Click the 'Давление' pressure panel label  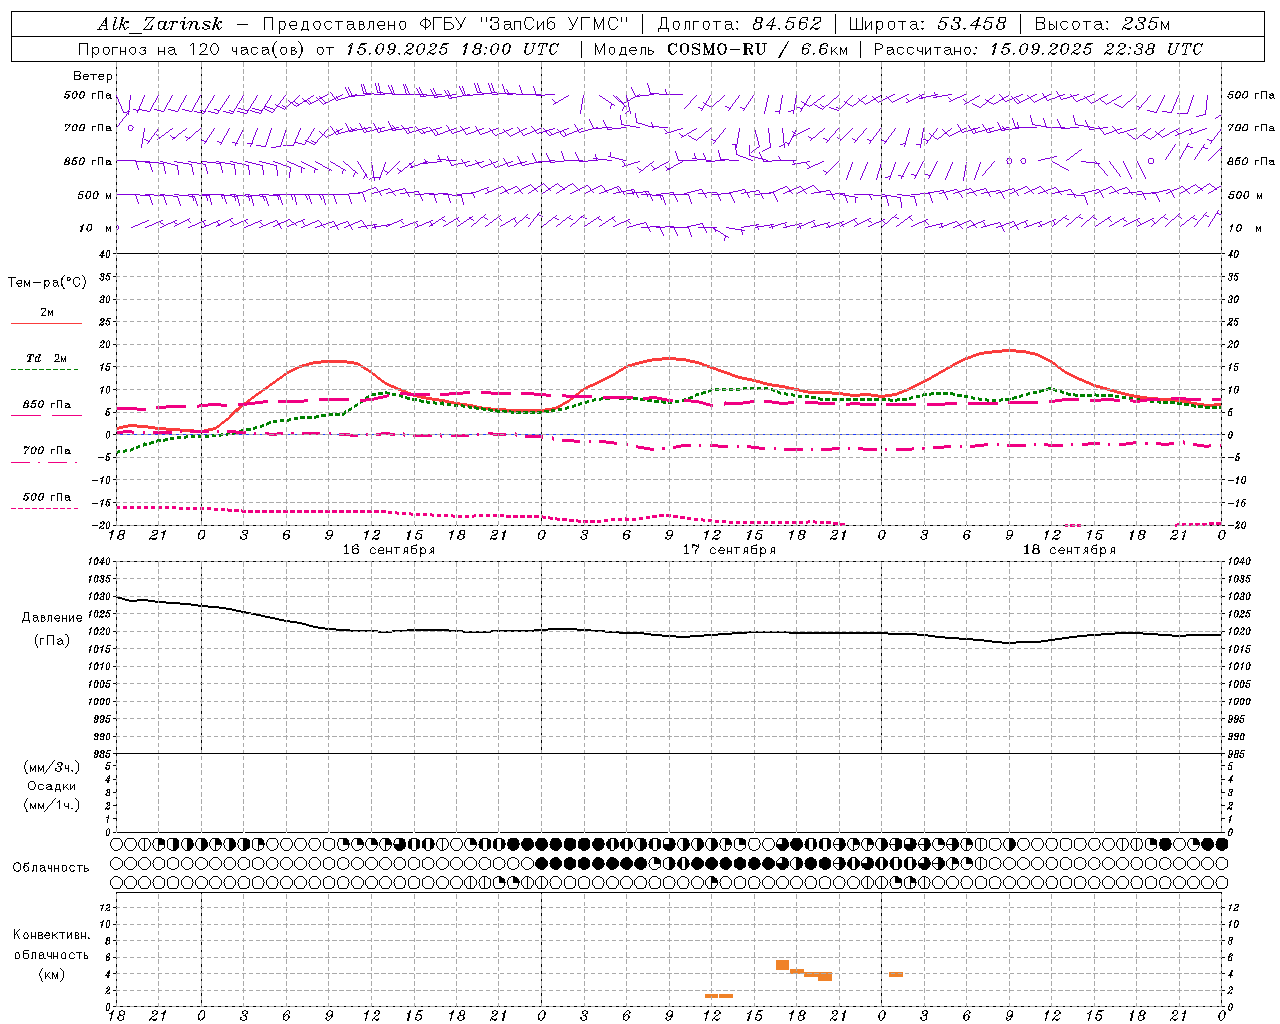(x=52, y=618)
